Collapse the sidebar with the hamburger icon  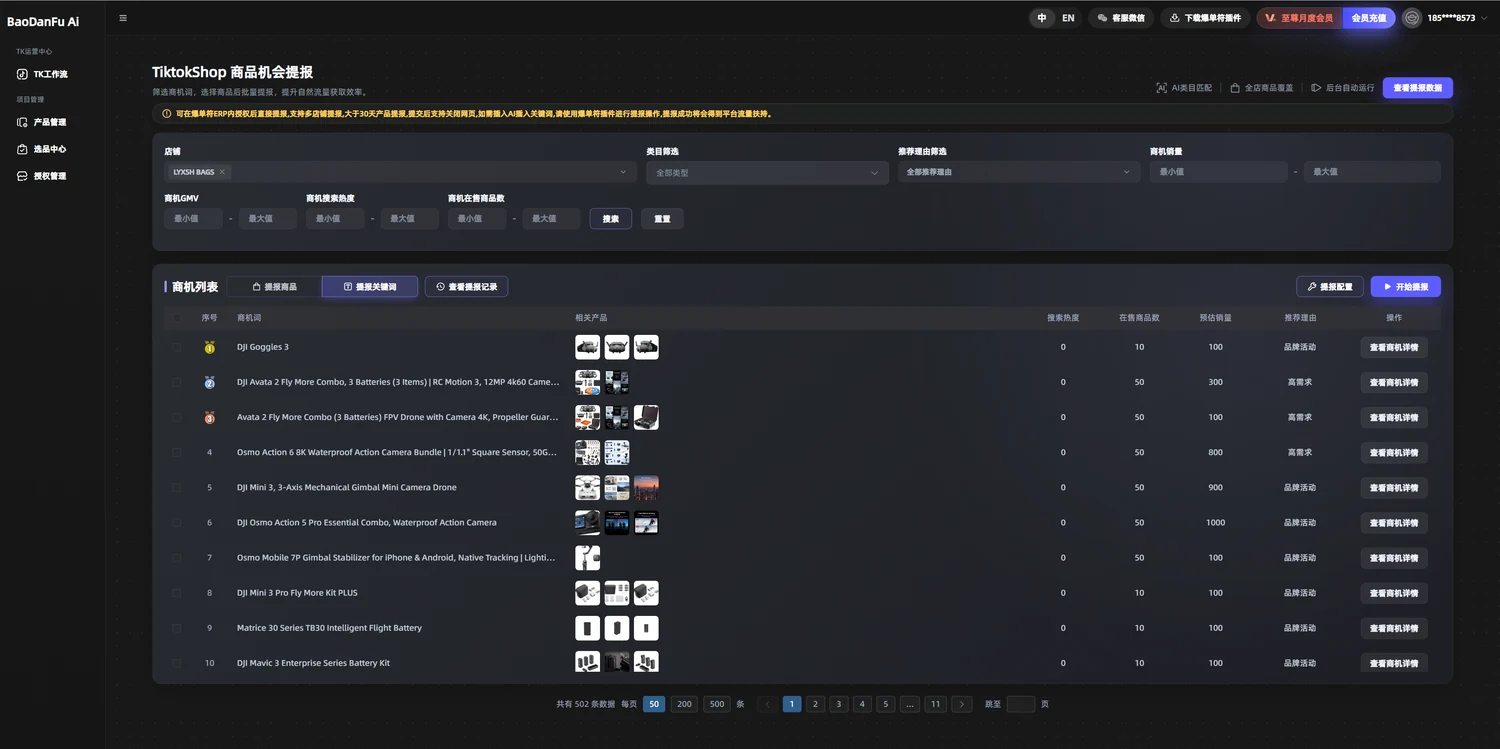pos(123,18)
